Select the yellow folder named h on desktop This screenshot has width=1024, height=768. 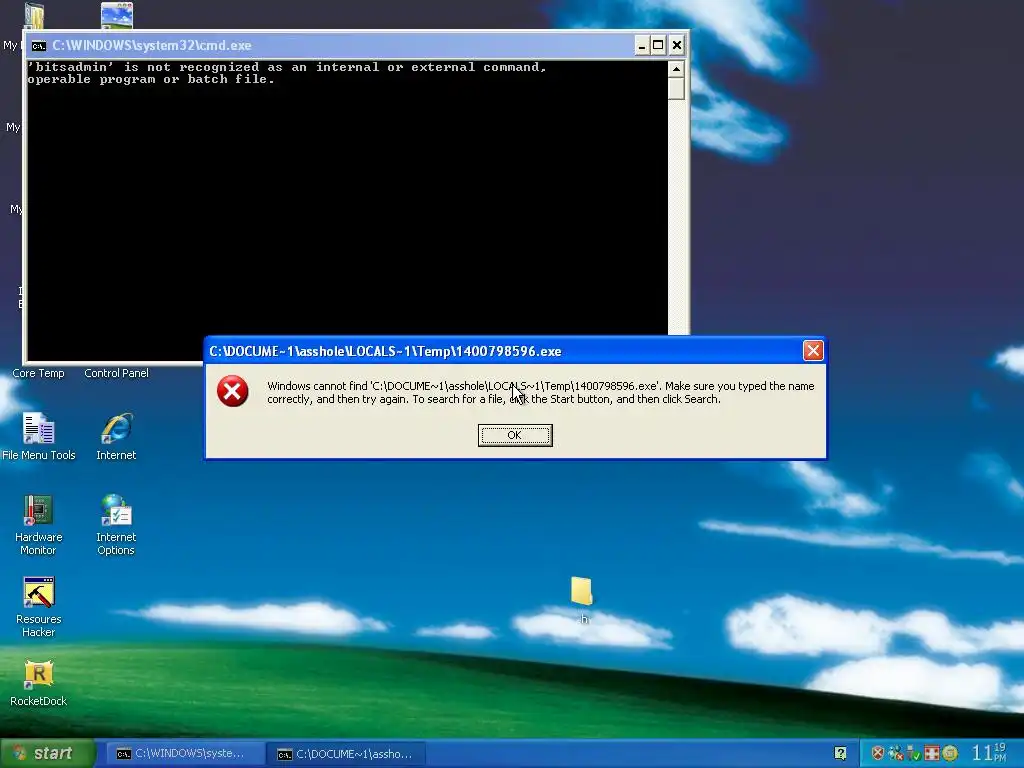pos(581,600)
